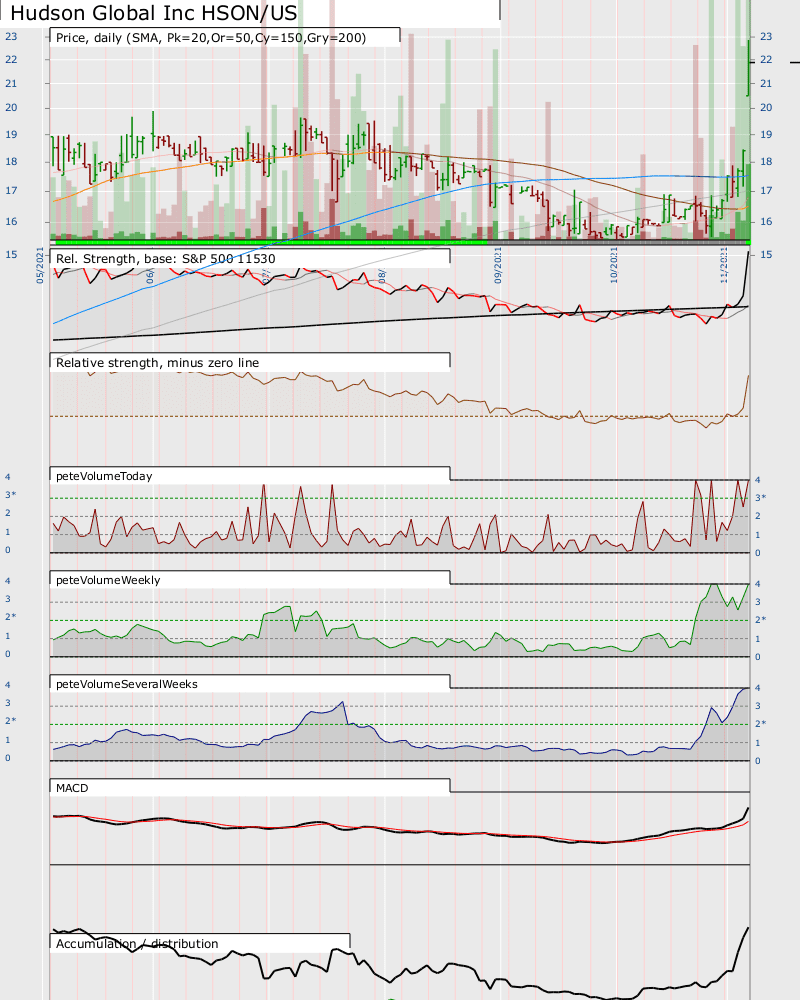Click 2* on peteVolumeWeekly right axis
Image resolution: width=800 pixels, height=1000 pixels.
click(760, 620)
